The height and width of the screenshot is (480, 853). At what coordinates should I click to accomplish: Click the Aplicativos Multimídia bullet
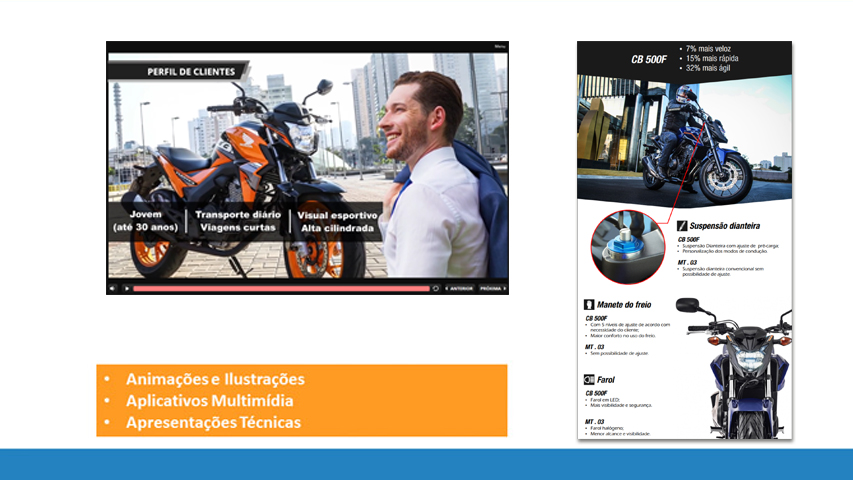[210, 400]
